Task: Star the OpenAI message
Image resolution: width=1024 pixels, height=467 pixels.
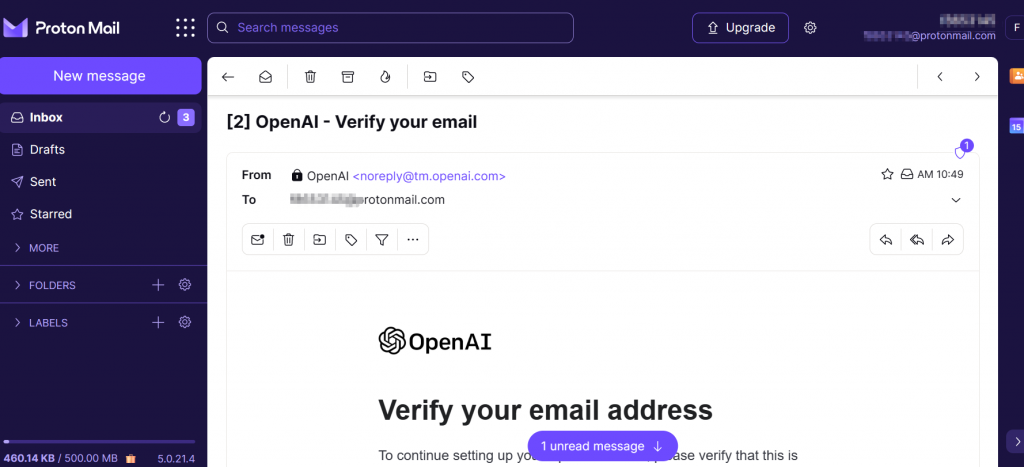Action: pyautogui.click(x=887, y=175)
